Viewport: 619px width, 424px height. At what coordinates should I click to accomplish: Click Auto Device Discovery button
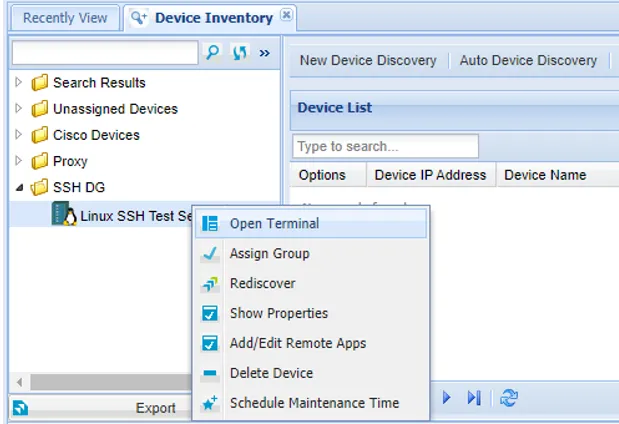tap(528, 60)
